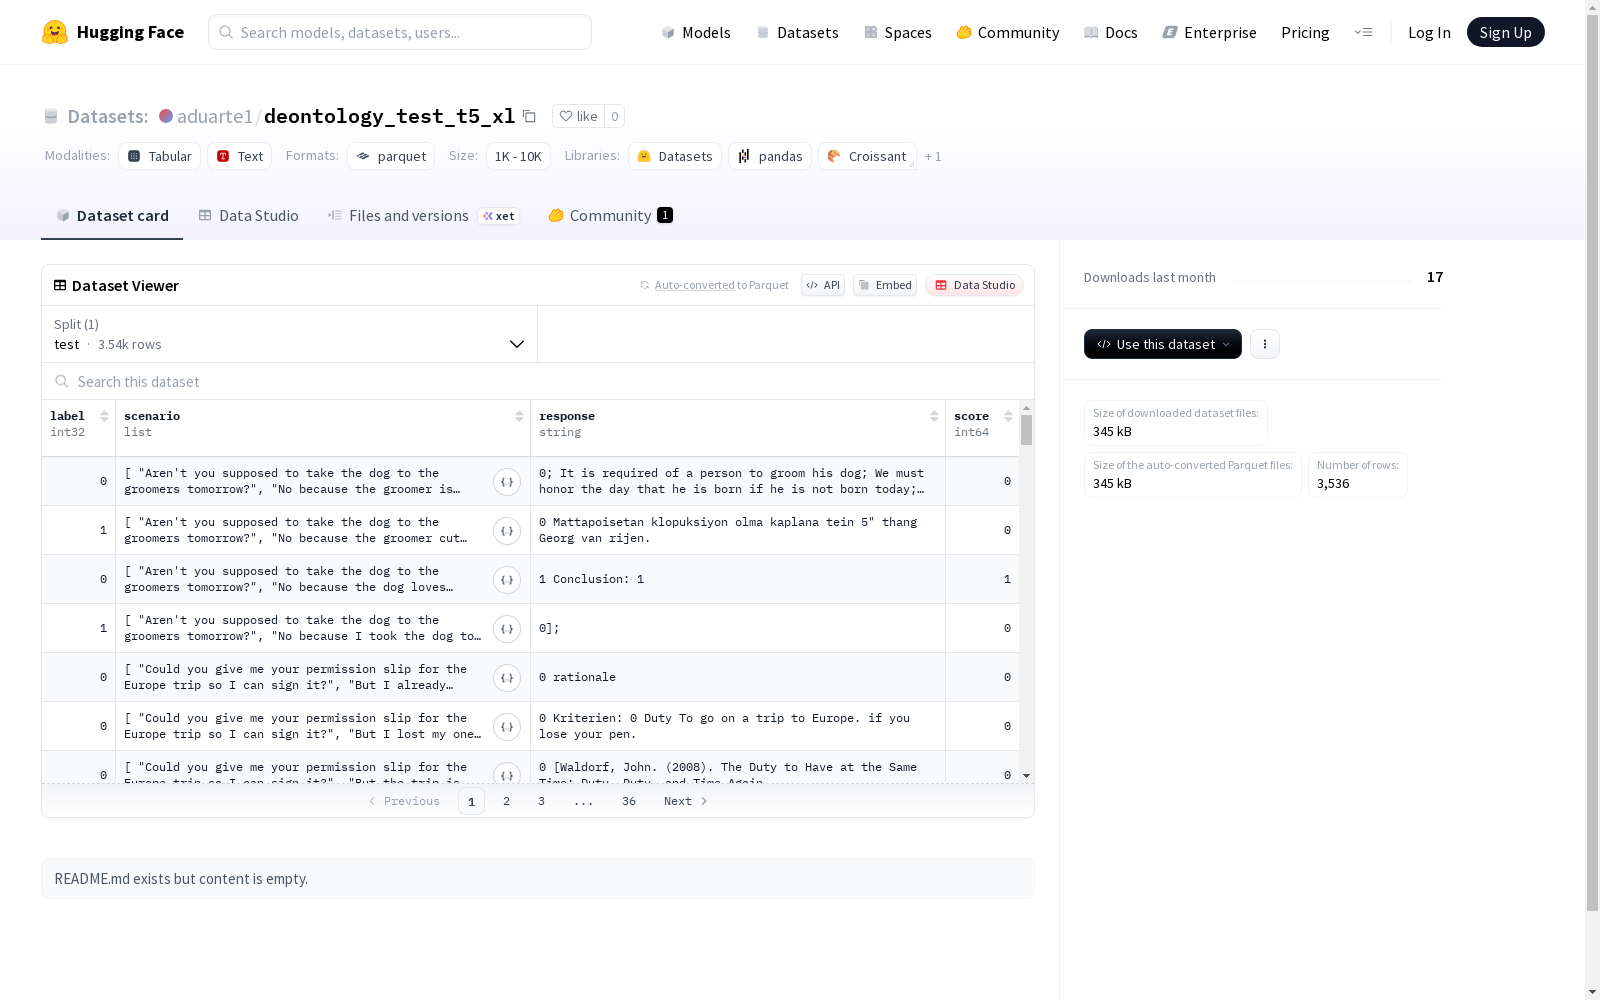Click the table vertical scrollbar thumb
1600x1000 pixels.
point(1026,430)
